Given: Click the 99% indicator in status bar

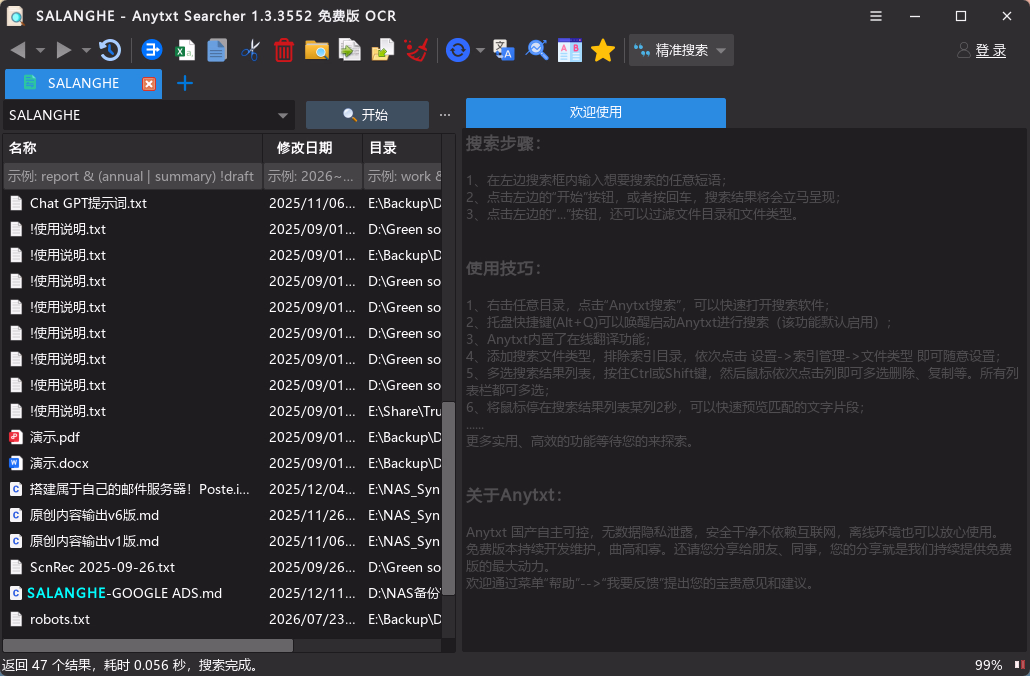Looking at the screenshot, I should pos(988,665).
